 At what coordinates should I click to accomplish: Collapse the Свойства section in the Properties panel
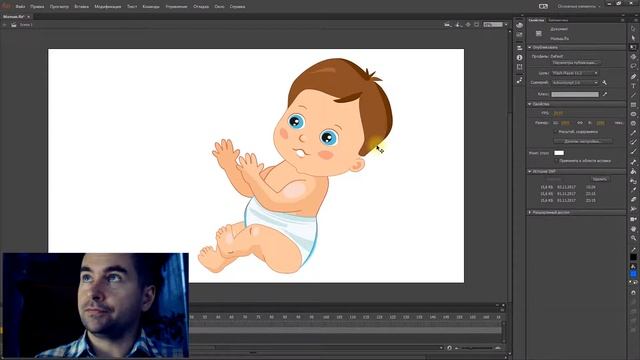coord(530,104)
